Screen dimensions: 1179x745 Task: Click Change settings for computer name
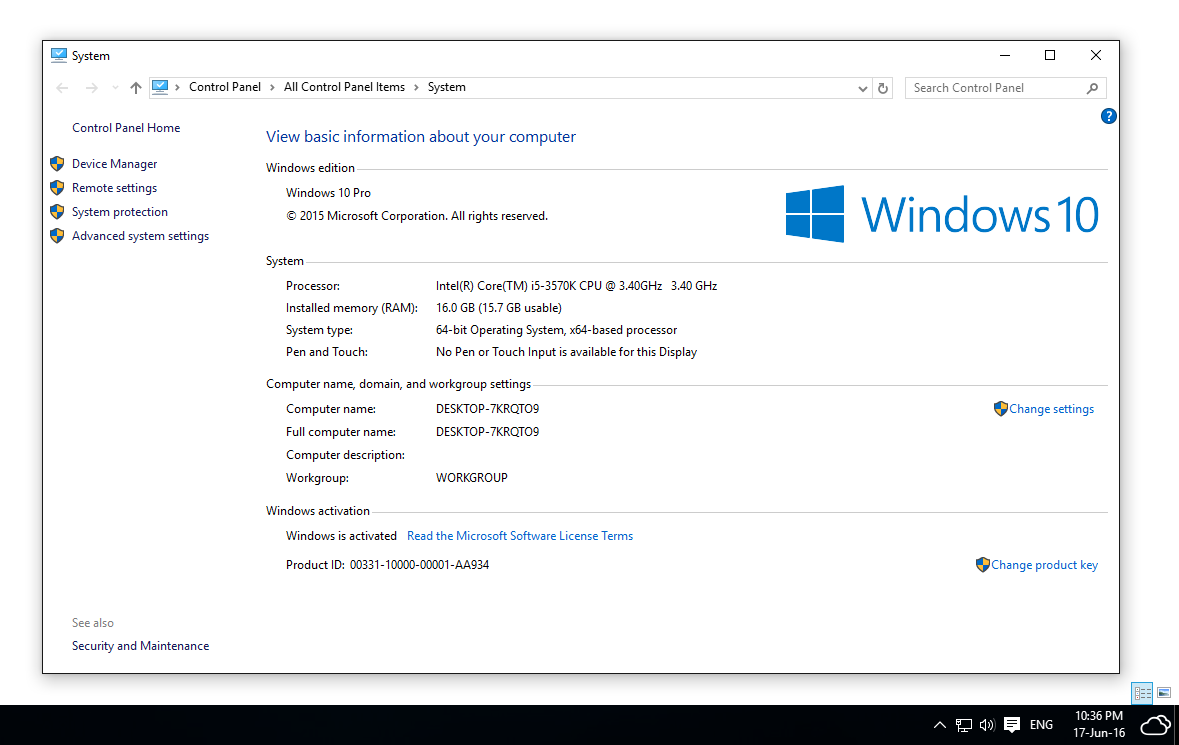(x=1051, y=409)
